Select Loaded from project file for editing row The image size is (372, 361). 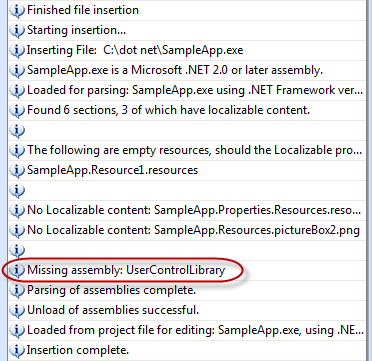[187, 330]
